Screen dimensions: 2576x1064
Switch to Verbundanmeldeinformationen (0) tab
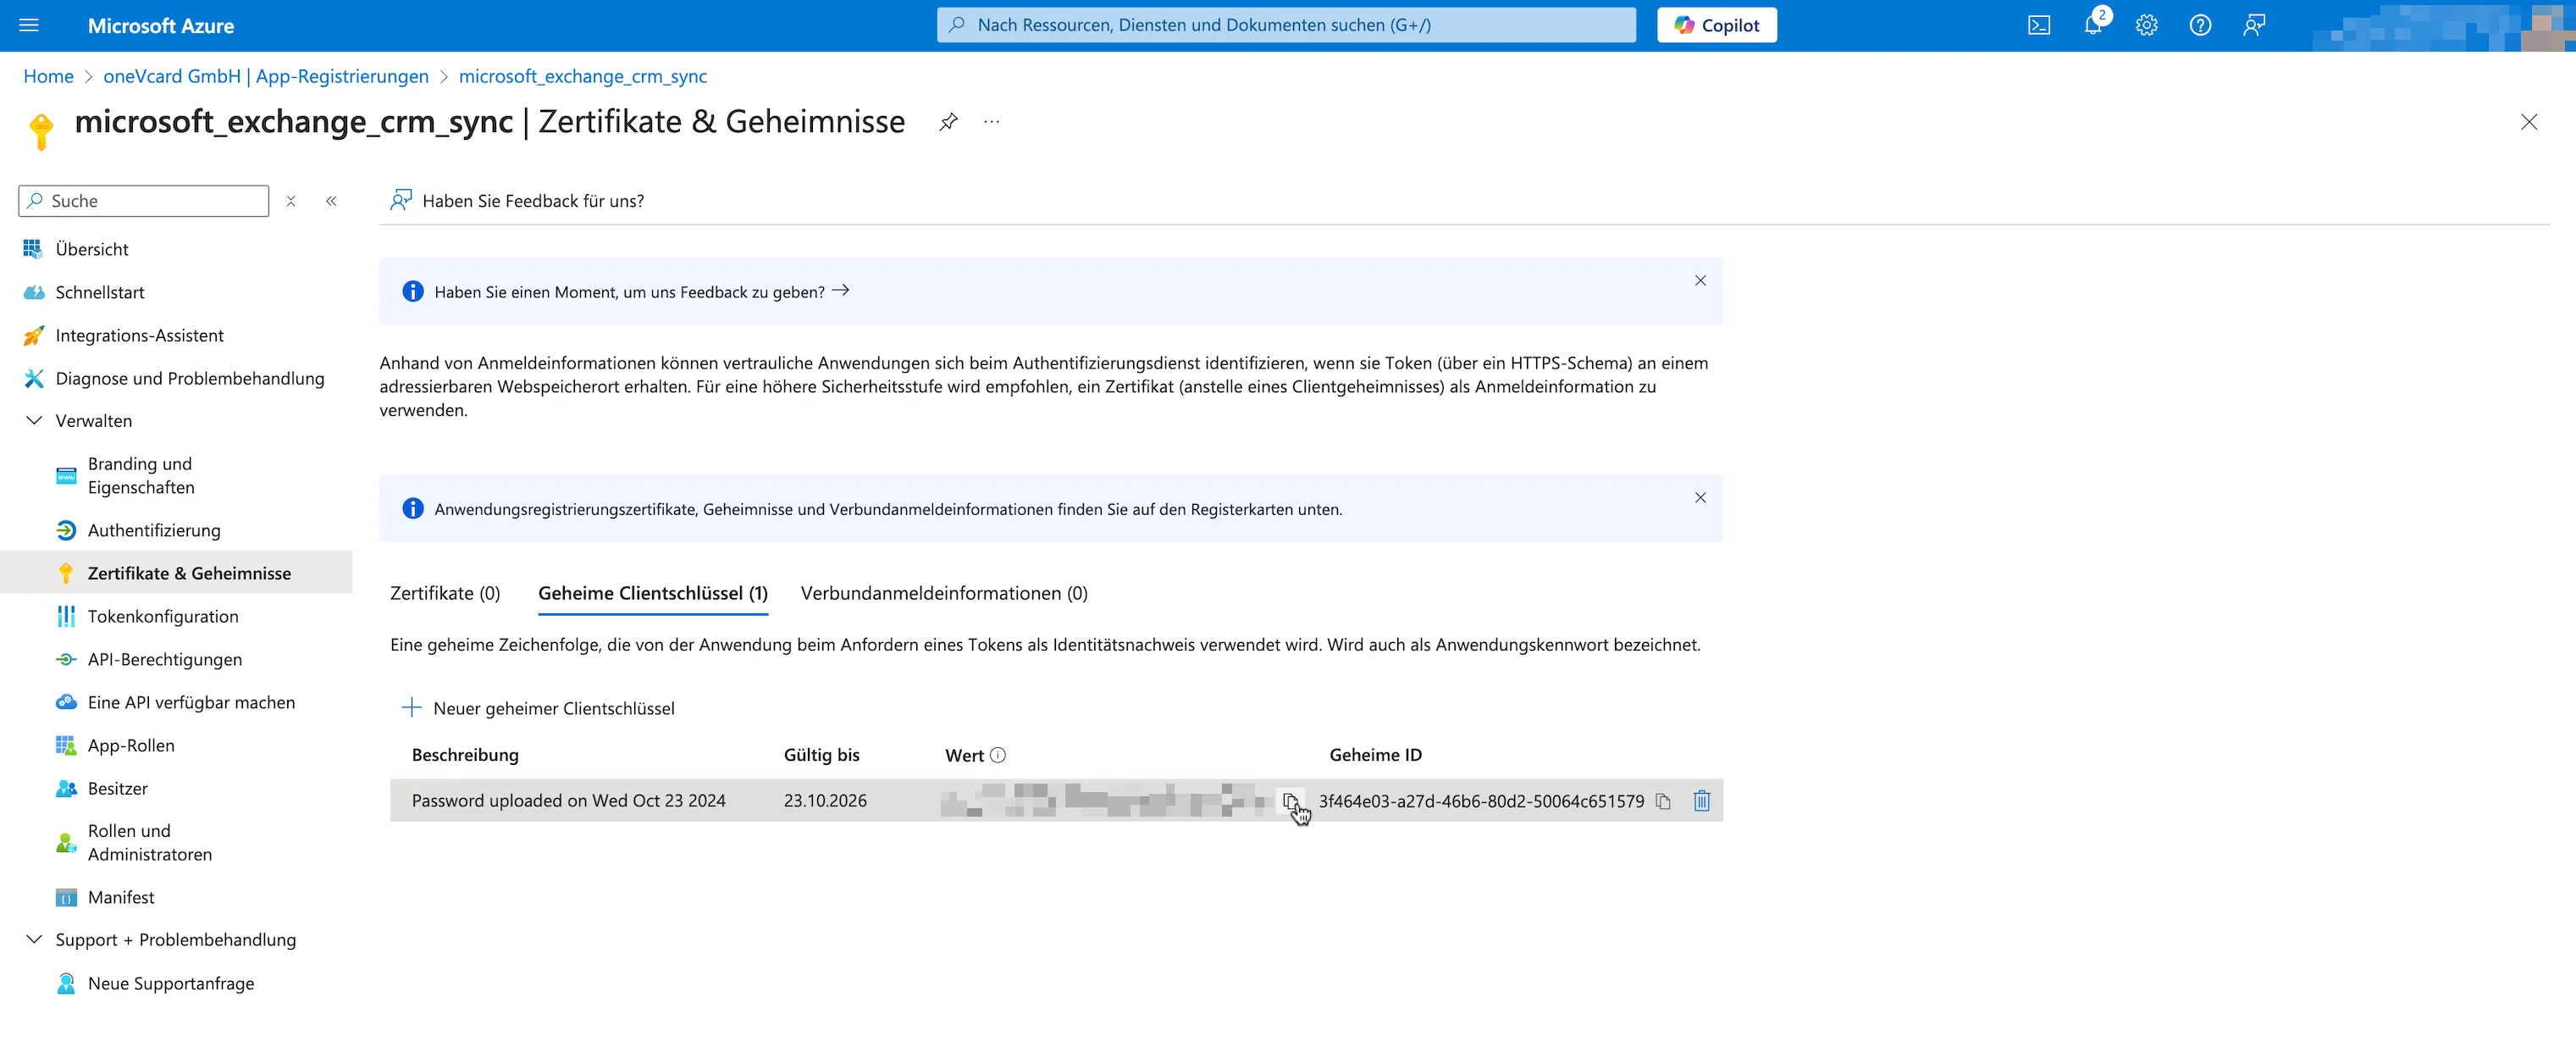[944, 593]
